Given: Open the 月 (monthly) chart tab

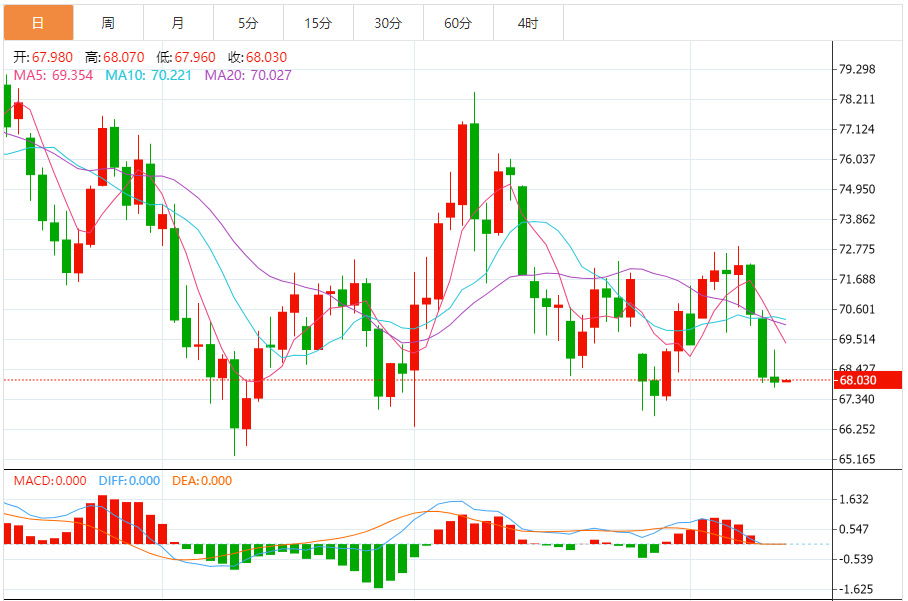Looking at the screenshot, I should click(x=178, y=23).
